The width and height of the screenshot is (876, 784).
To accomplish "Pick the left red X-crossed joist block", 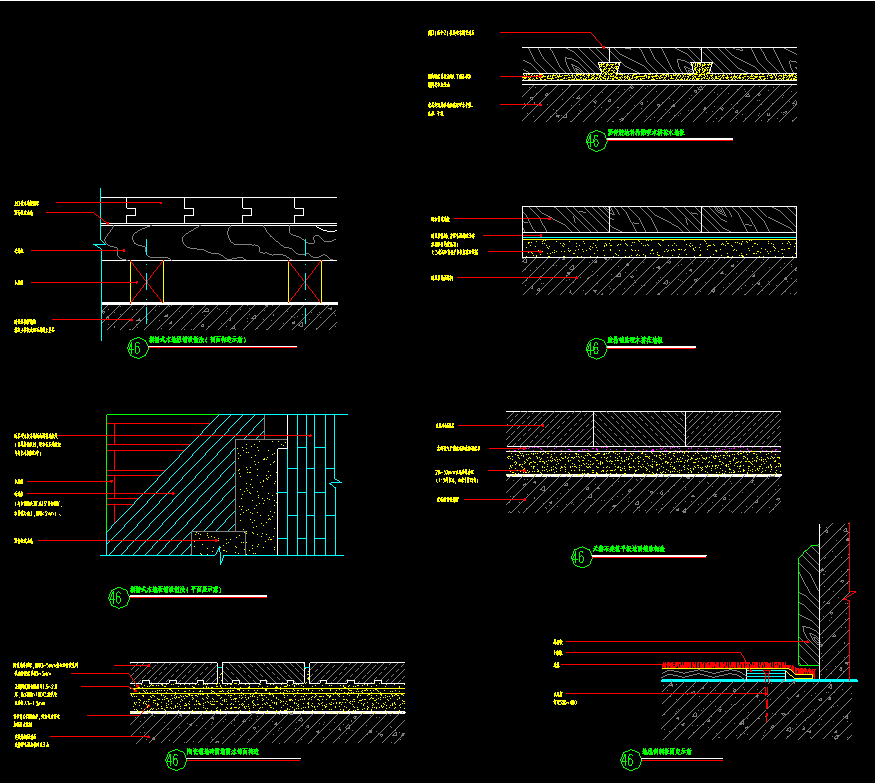I will pyautogui.click(x=147, y=282).
